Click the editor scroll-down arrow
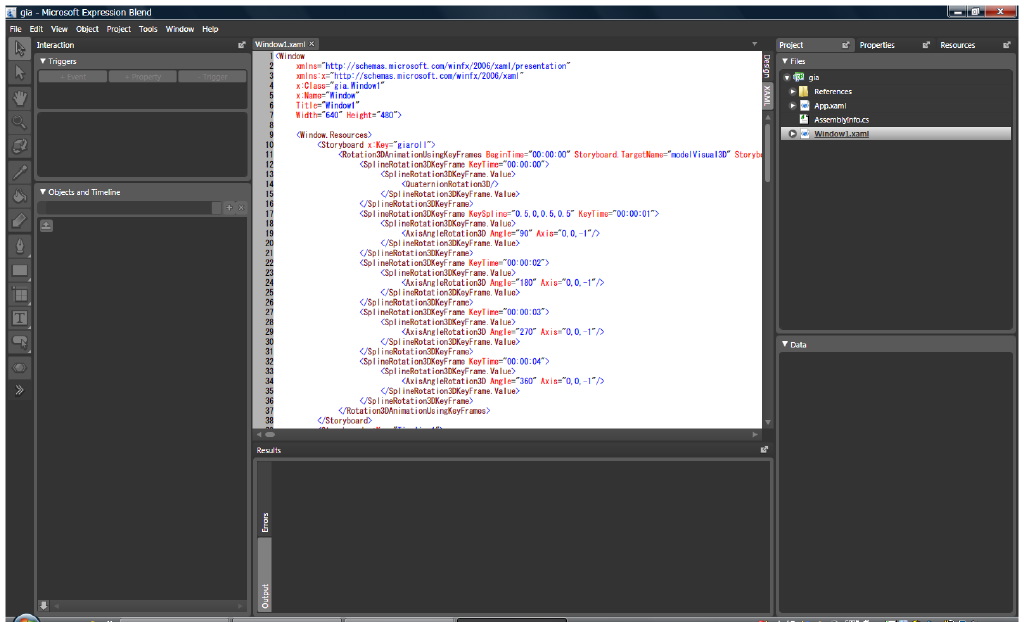 (x=767, y=423)
